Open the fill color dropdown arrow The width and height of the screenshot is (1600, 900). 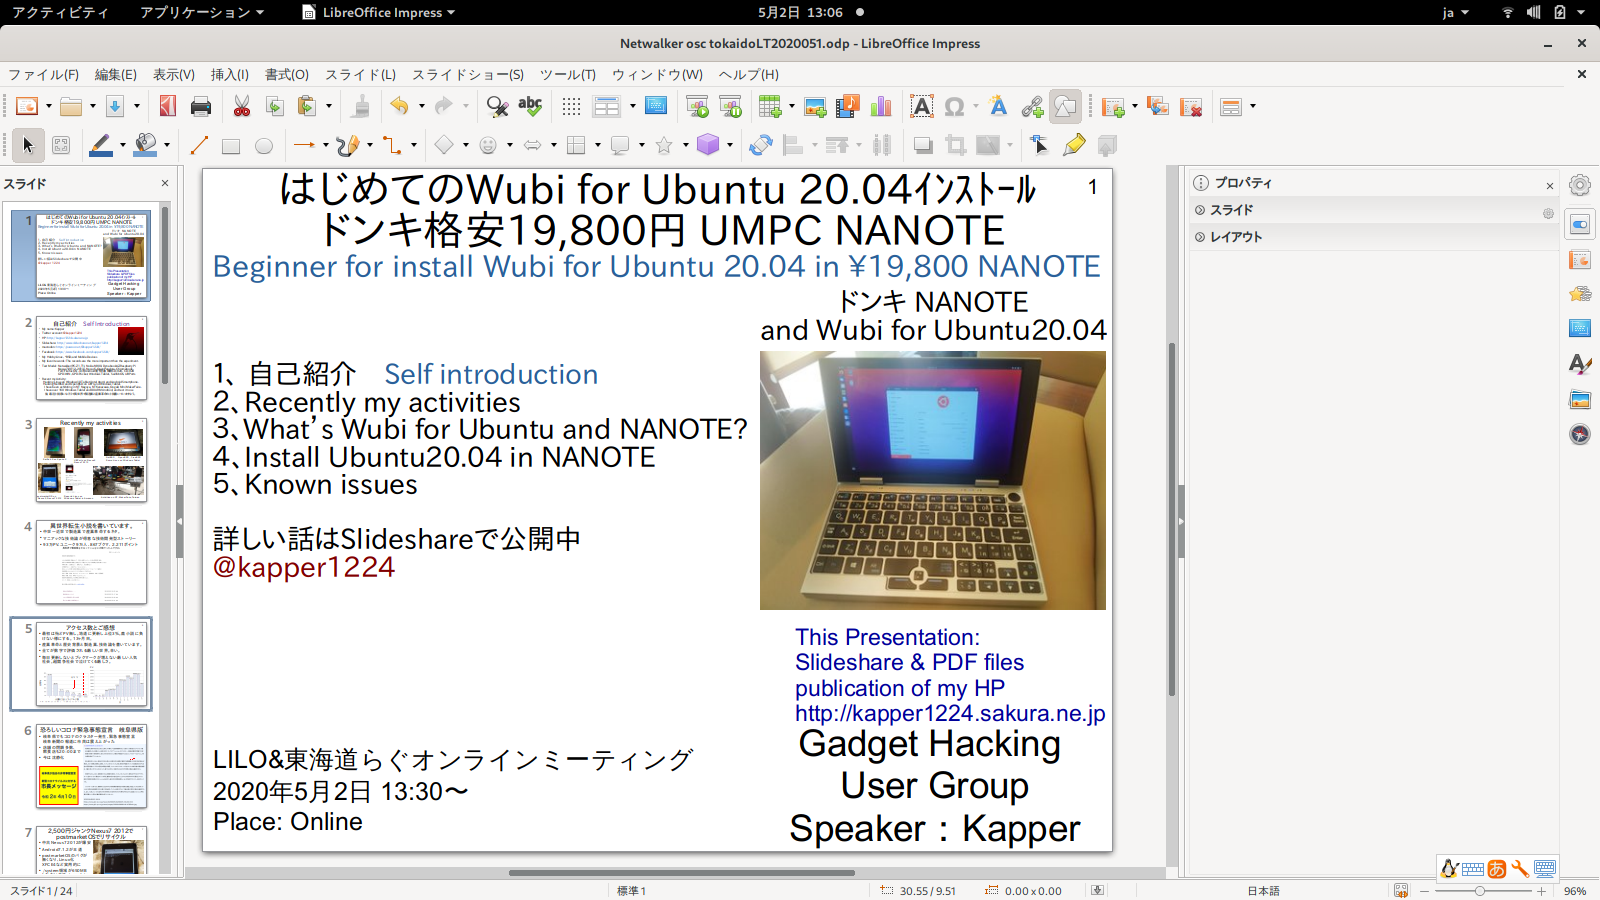tap(167, 146)
